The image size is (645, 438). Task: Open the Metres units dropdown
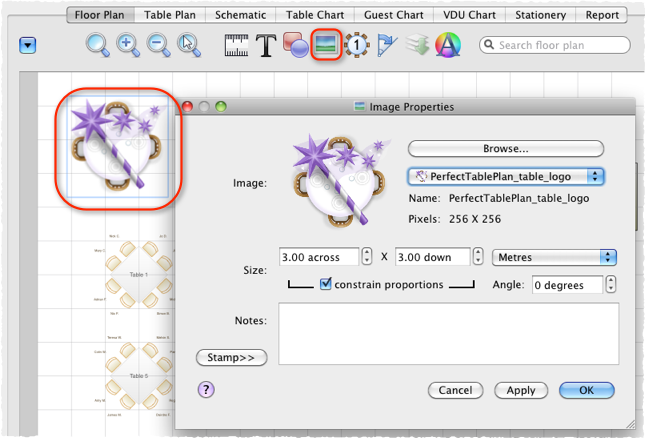(554, 257)
